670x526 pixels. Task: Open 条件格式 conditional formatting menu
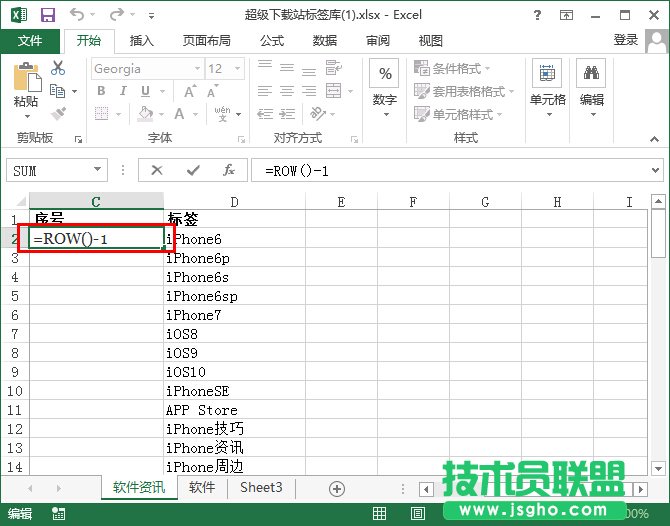[452, 68]
